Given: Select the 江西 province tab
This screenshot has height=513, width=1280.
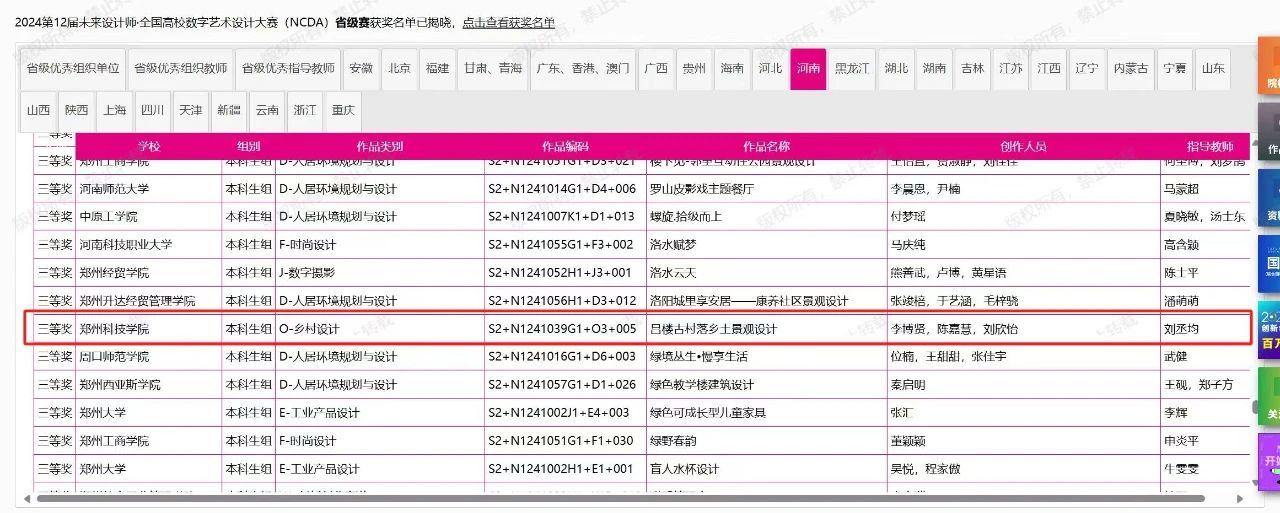Looking at the screenshot, I should 1049,69.
